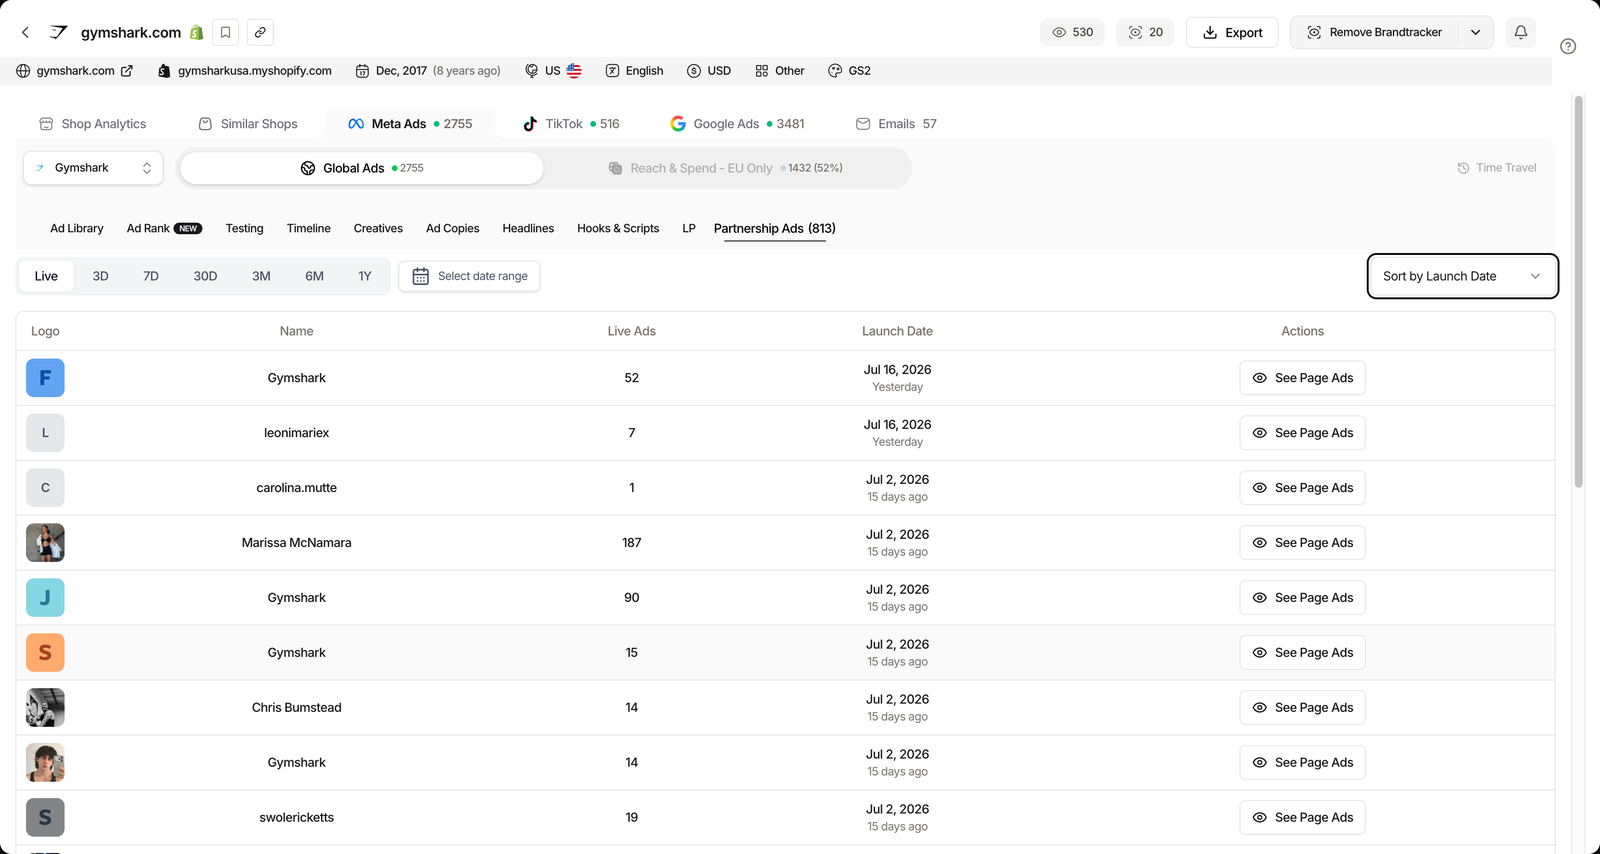Switch to Reach & Spend EU Only
The width and height of the screenshot is (1600, 854).
(726, 168)
